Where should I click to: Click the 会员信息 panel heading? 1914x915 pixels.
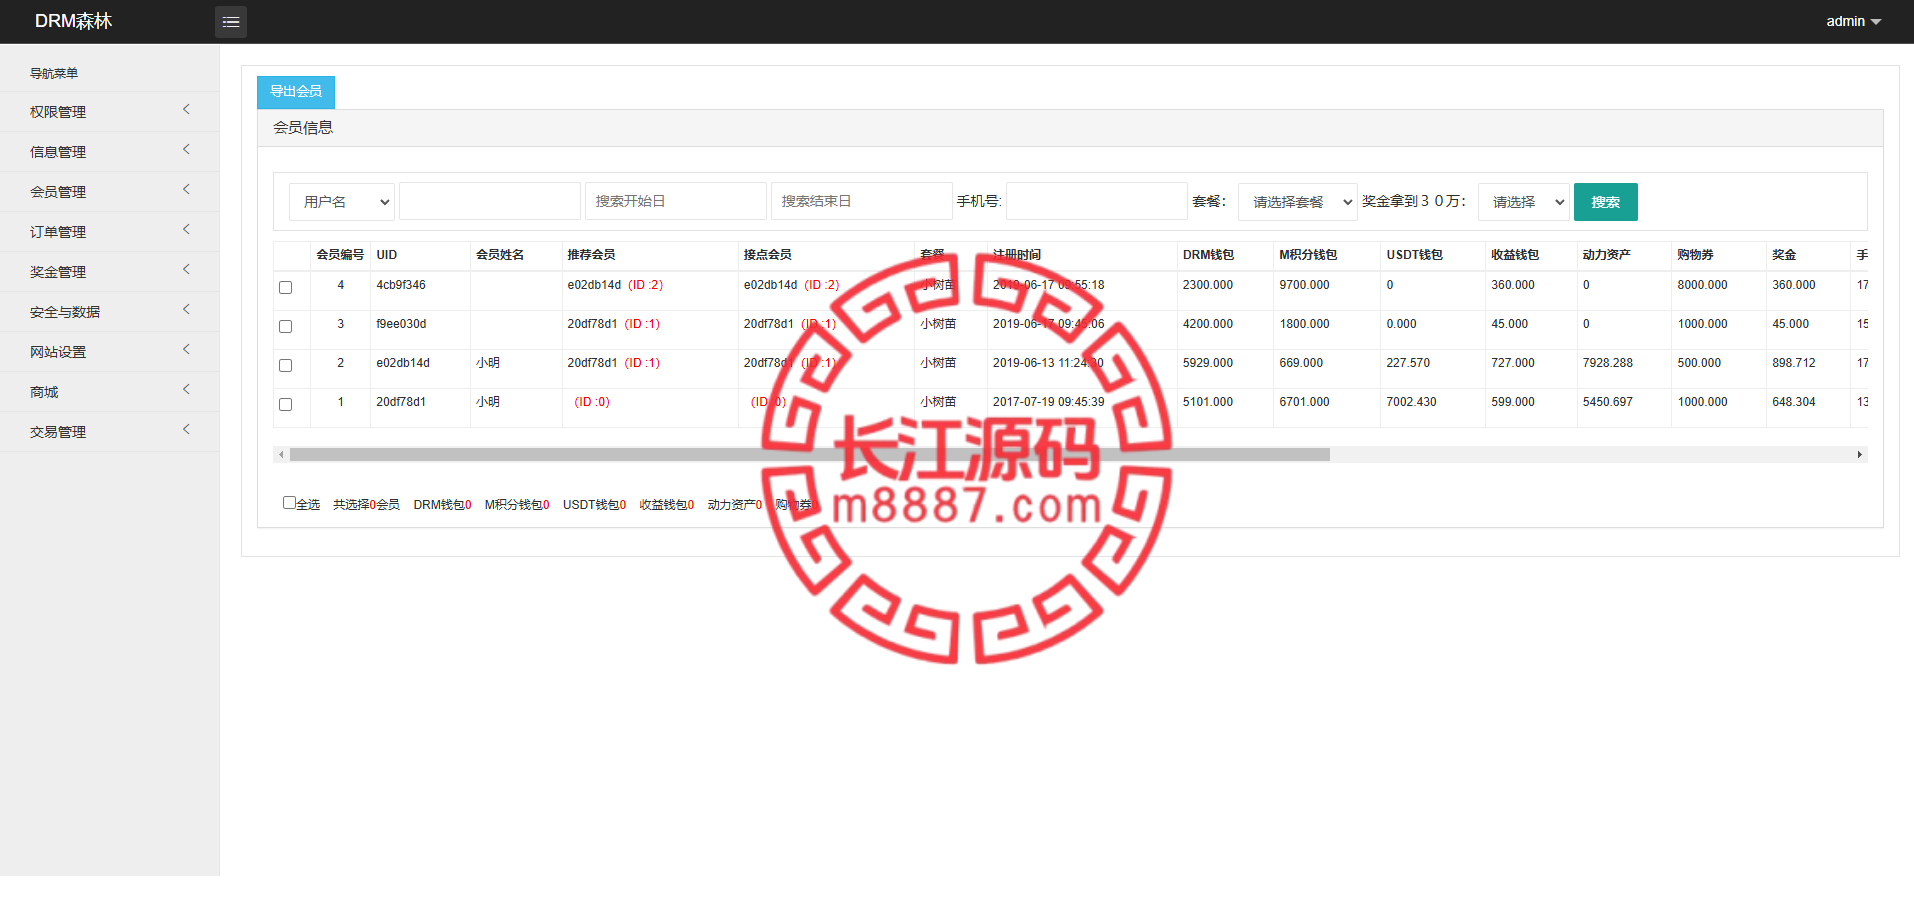pos(303,128)
